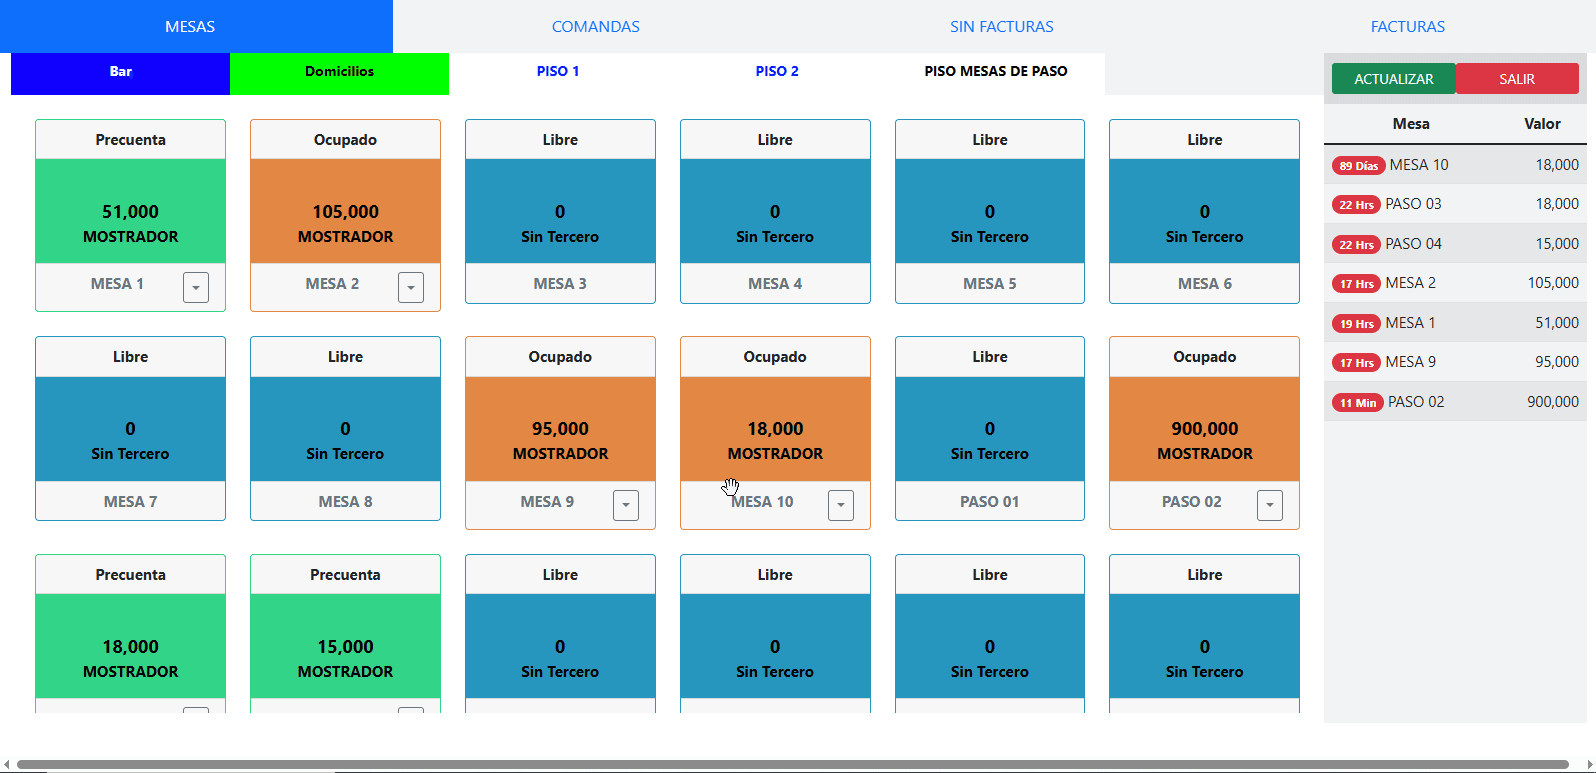The image size is (1596, 773).
Task: Click the 11 Min badge for PASO 02
Action: [1357, 403]
